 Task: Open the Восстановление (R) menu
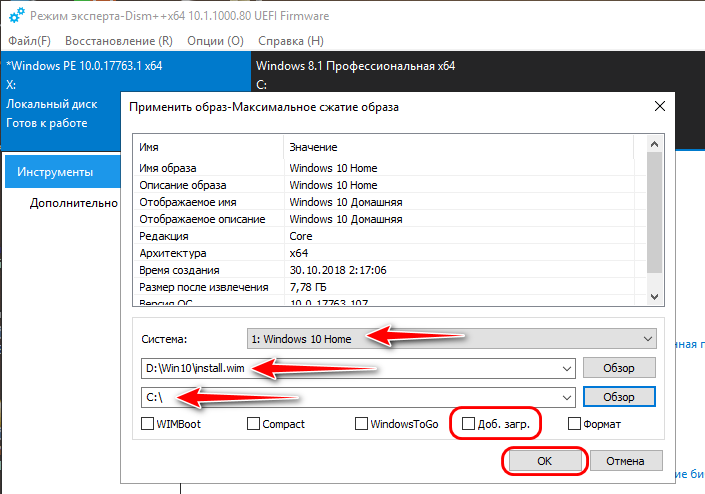click(119, 41)
